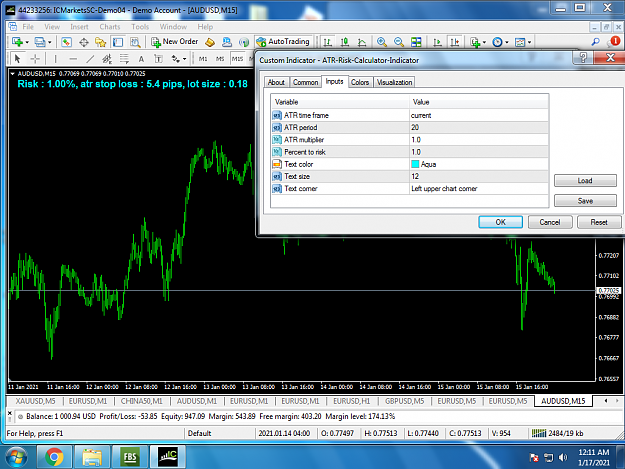This screenshot has width=625, height=469.
Task: Switch chart to line chart icon
Action: pyautogui.click(x=362, y=42)
